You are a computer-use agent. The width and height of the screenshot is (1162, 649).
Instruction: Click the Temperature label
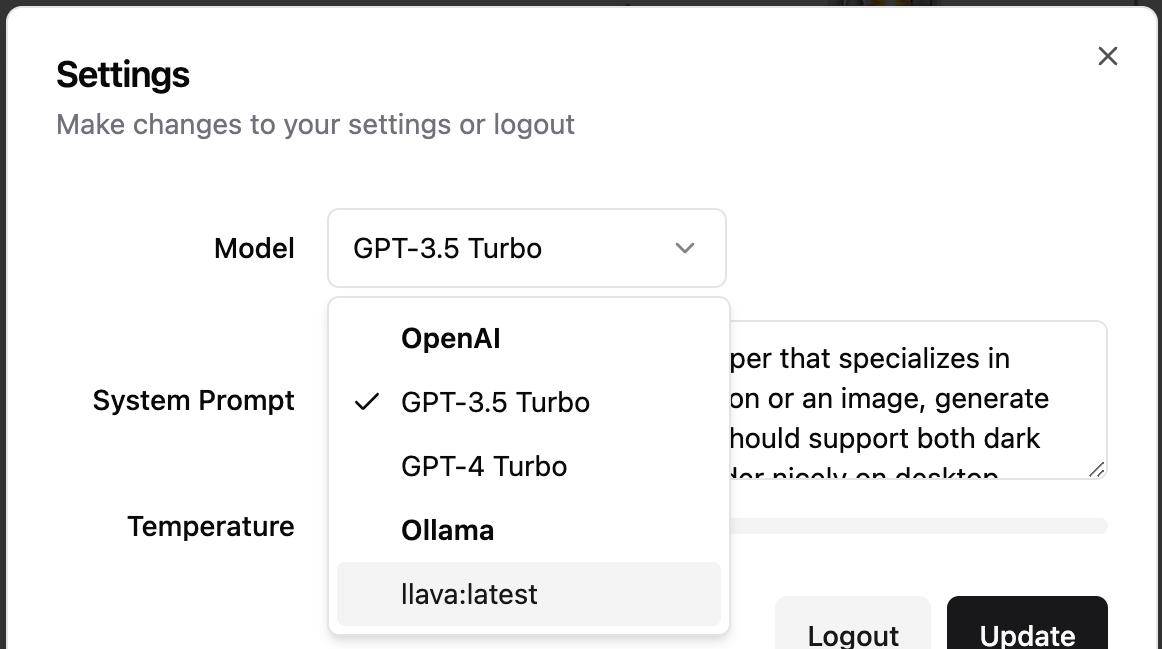210,526
